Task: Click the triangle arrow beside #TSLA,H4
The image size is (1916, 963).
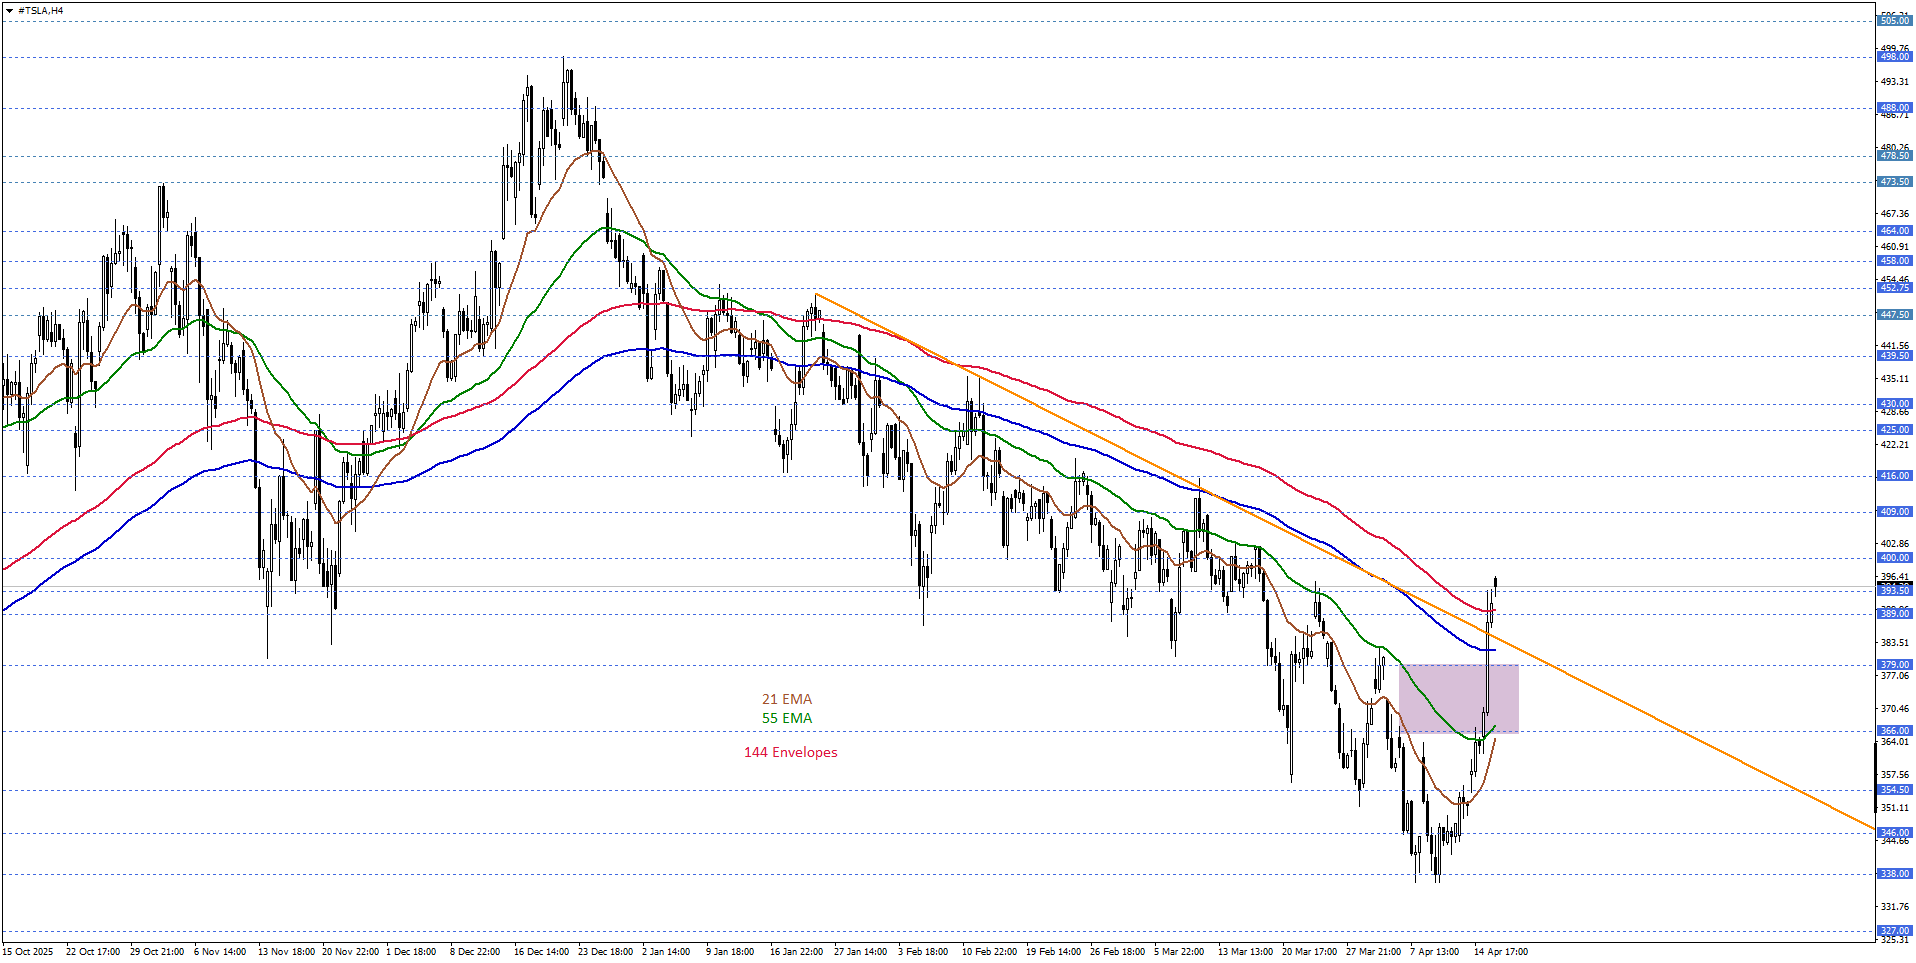Action: point(9,11)
